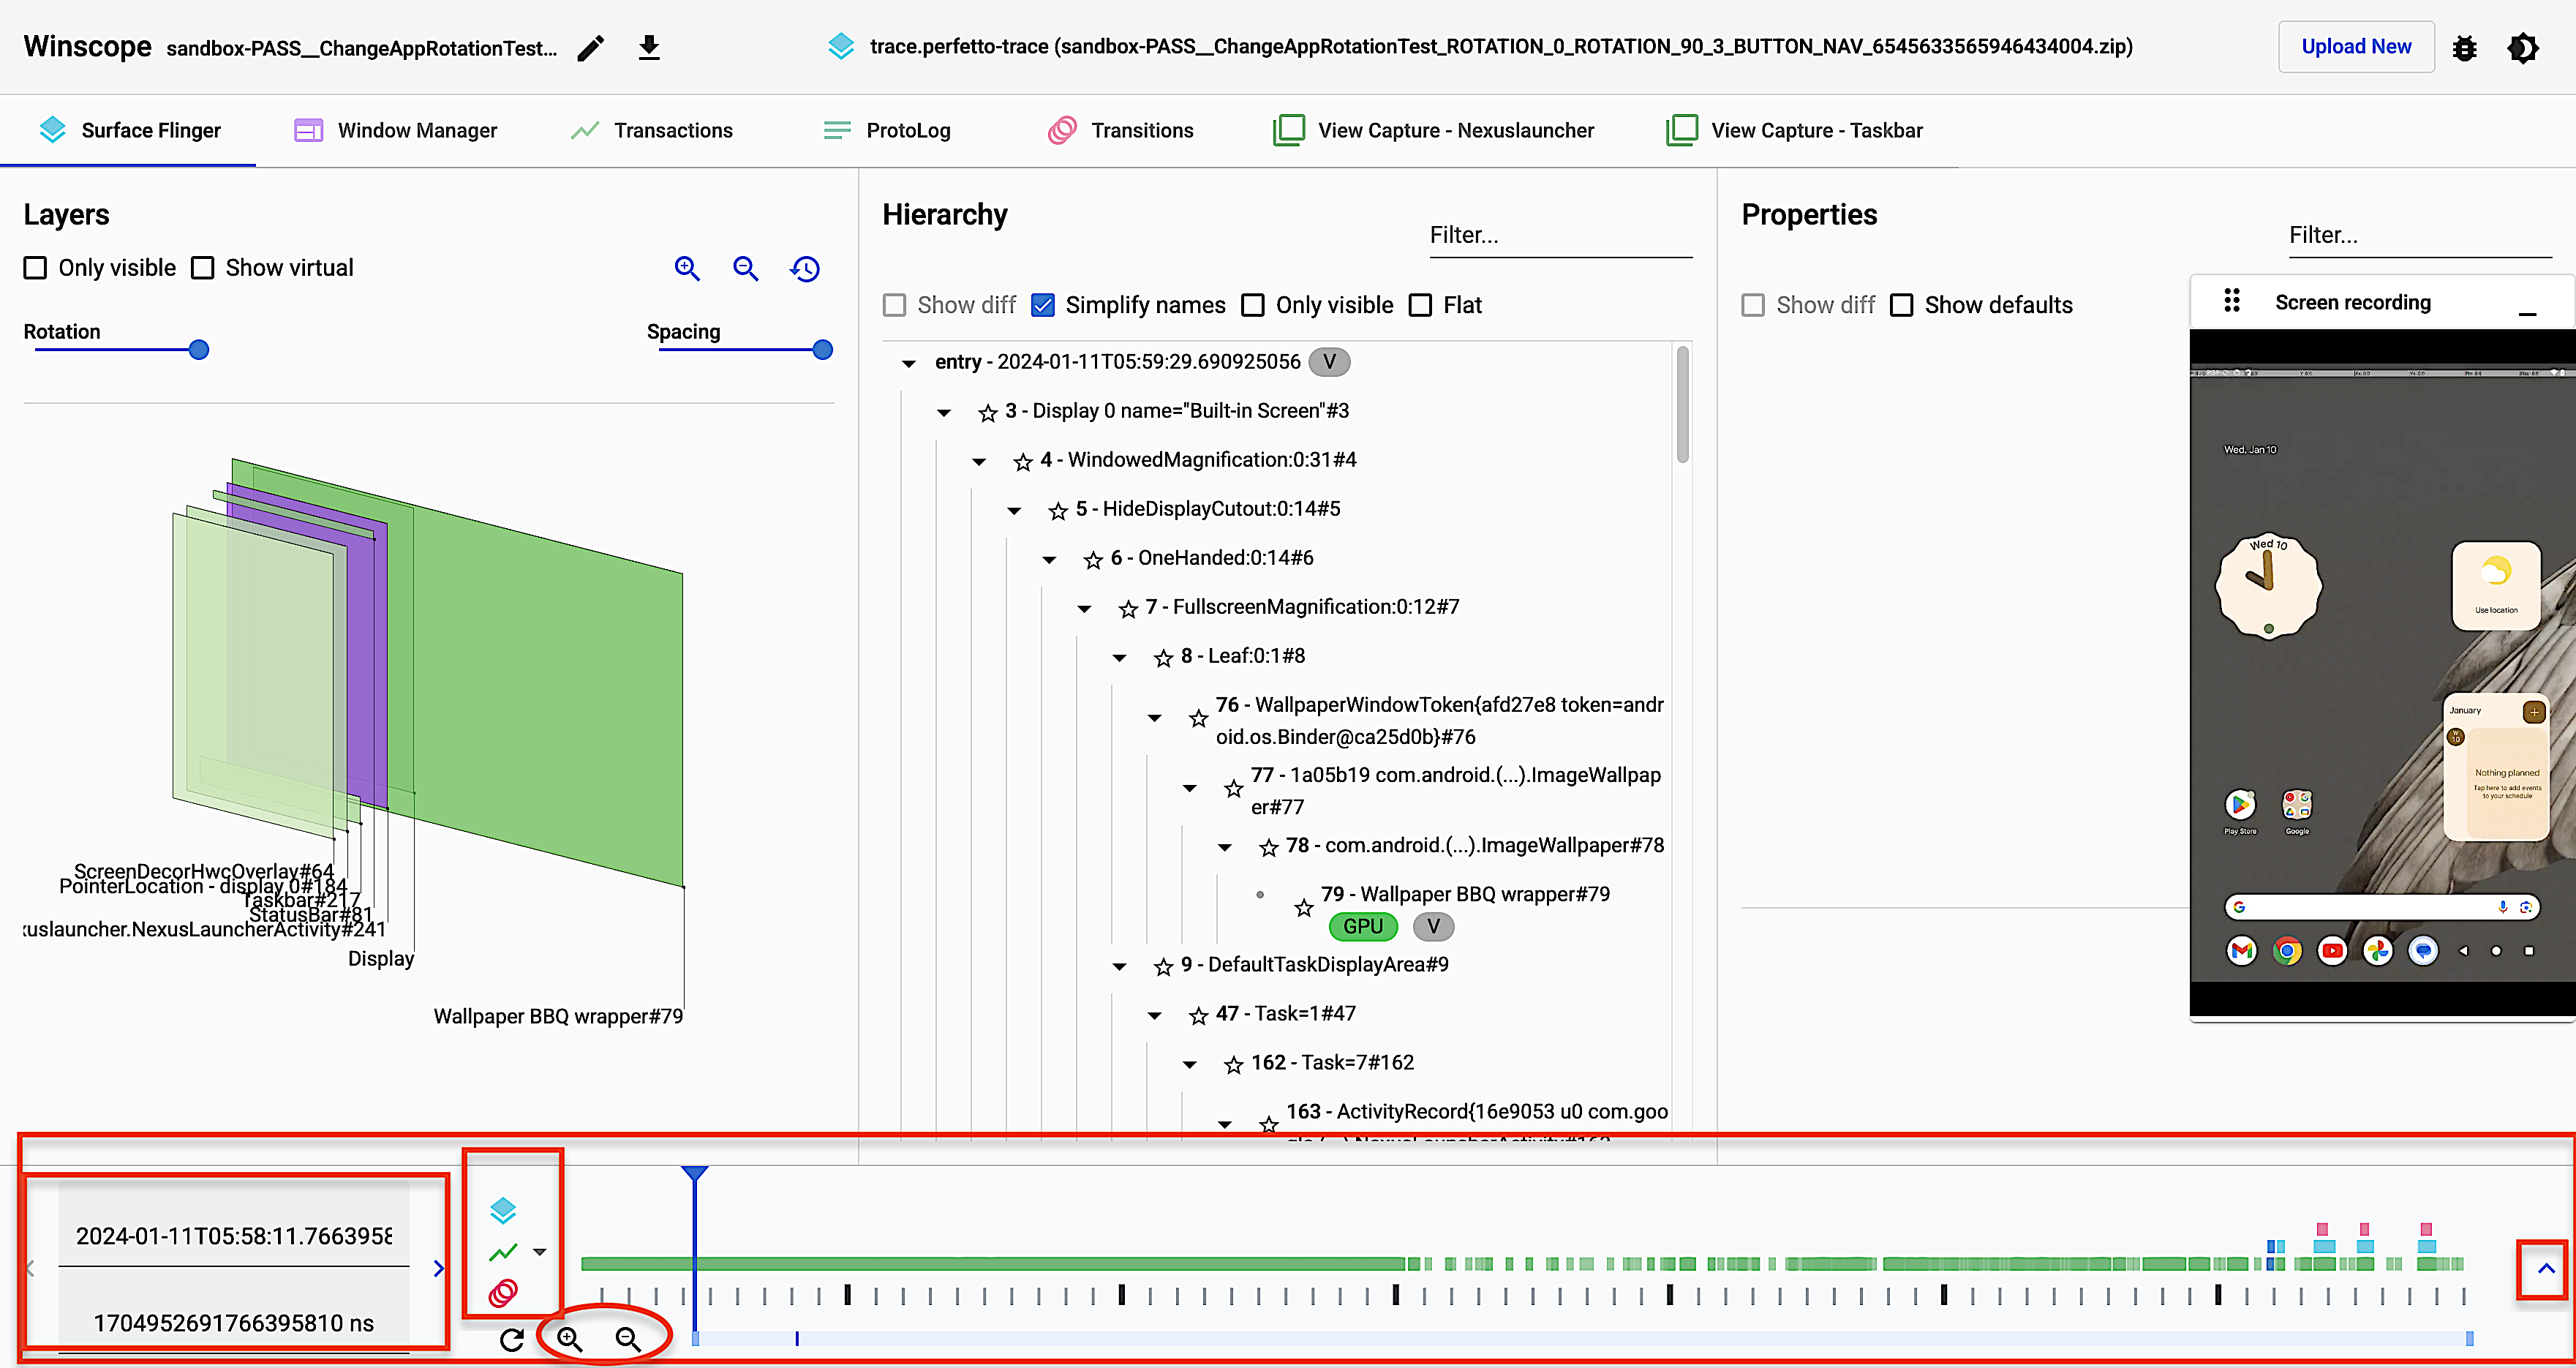2576x1368 pixels.
Task: Reset layers view using the history icon
Action: coord(805,268)
